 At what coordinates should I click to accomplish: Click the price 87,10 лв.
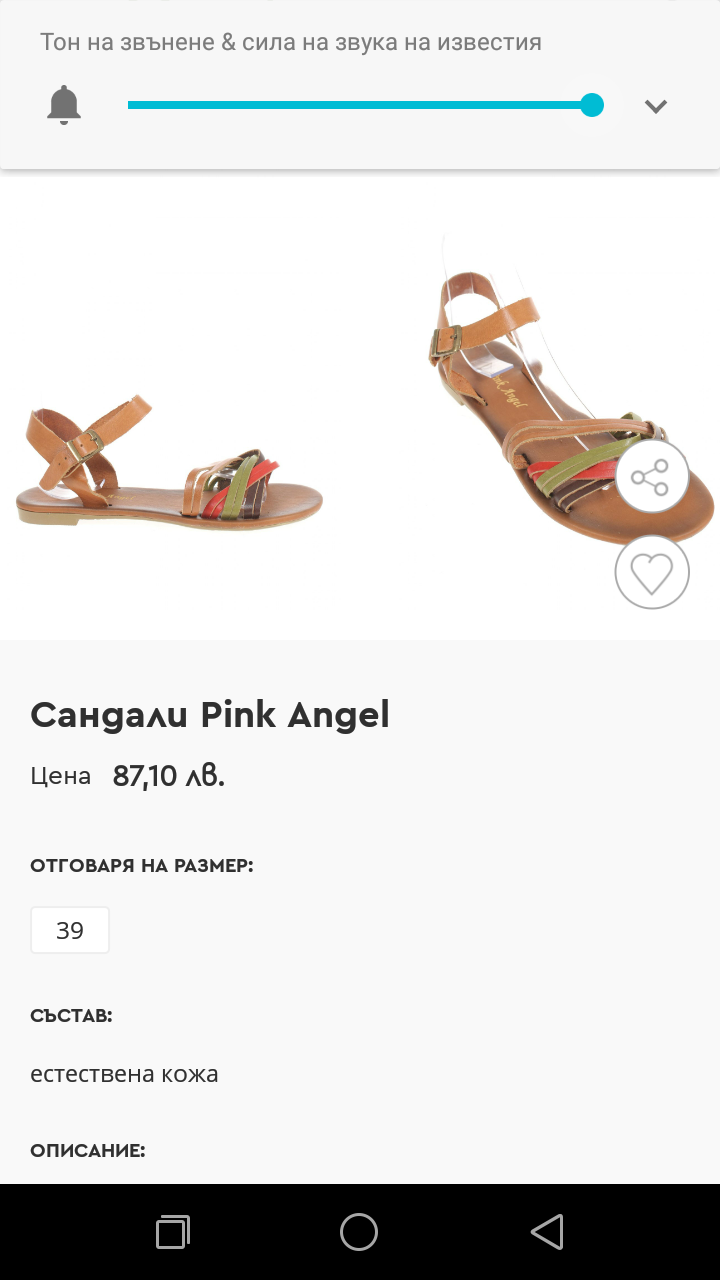169,776
